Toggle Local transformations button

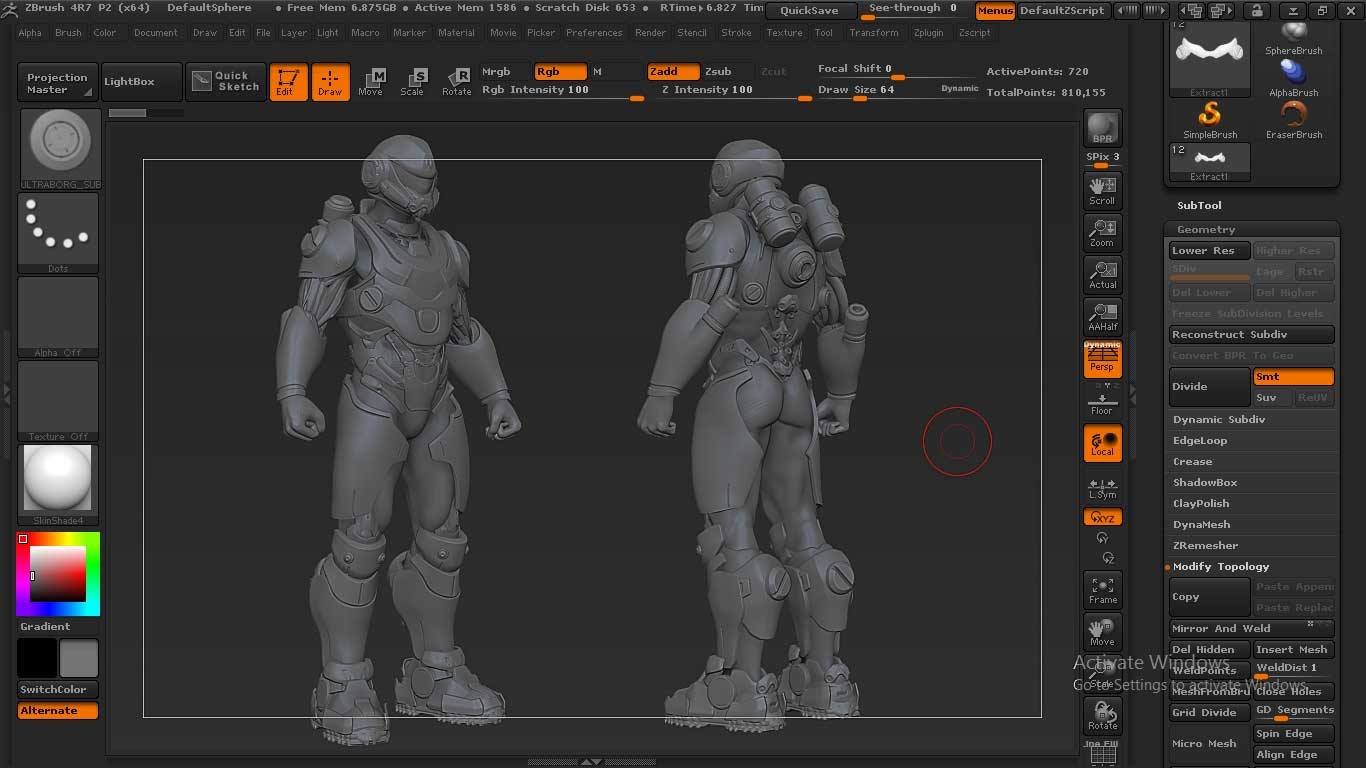coord(1102,444)
